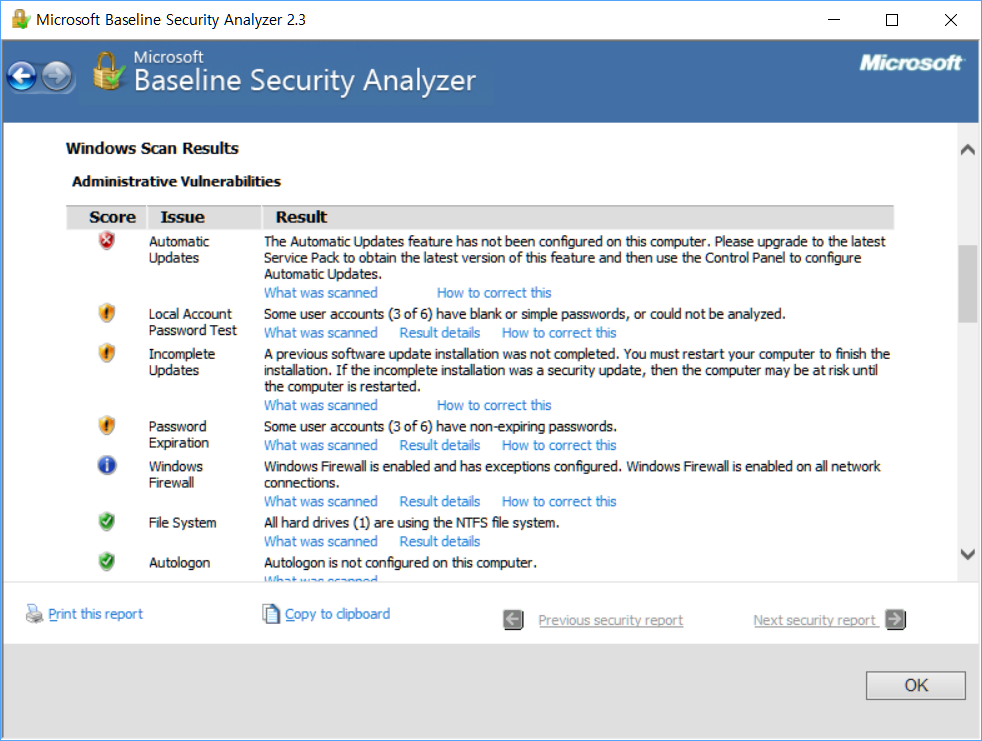
Task: Click the non-expiring passwords result text
Action: (440, 427)
